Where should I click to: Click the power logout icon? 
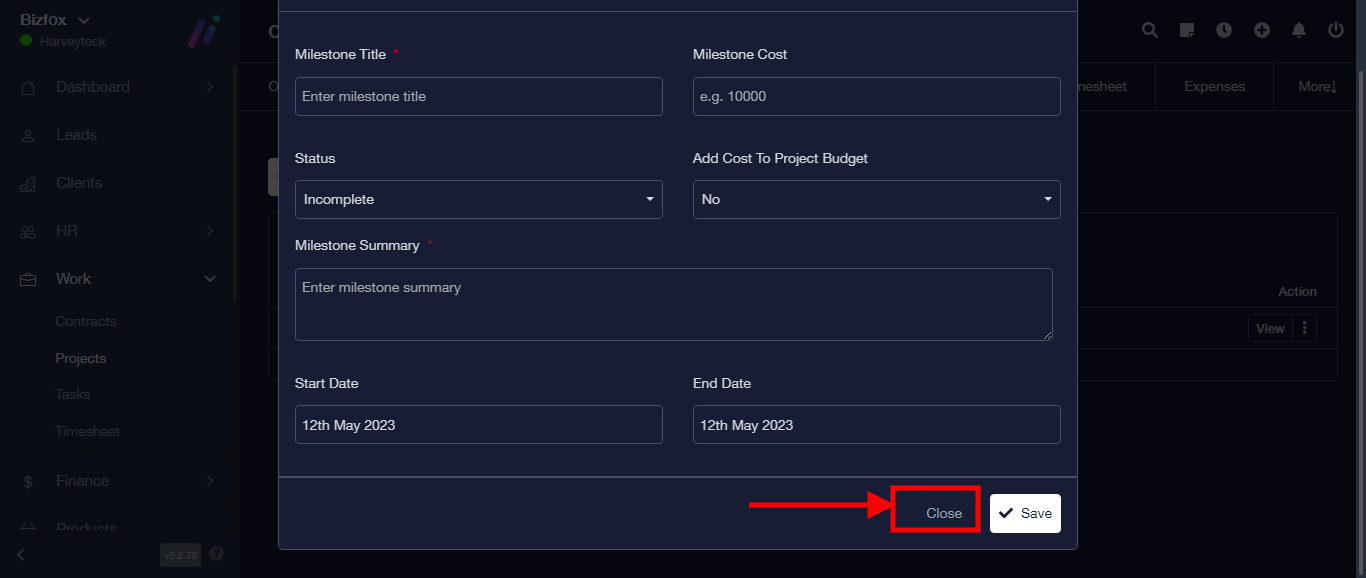1336,30
